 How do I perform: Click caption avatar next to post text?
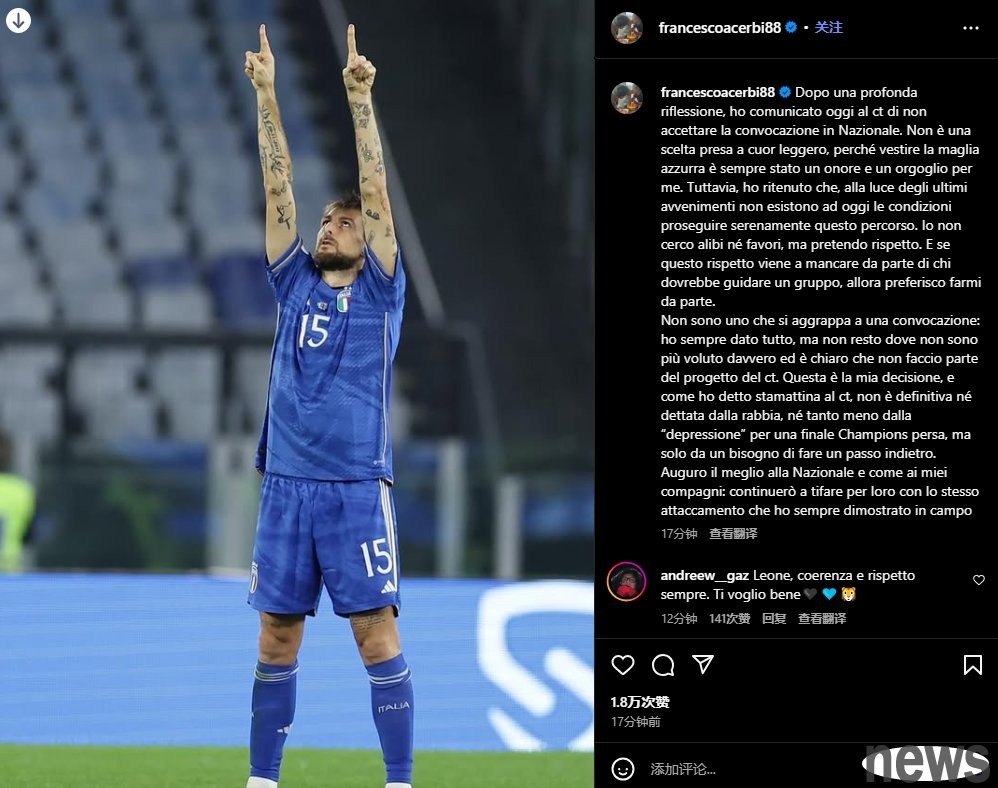(627, 98)
